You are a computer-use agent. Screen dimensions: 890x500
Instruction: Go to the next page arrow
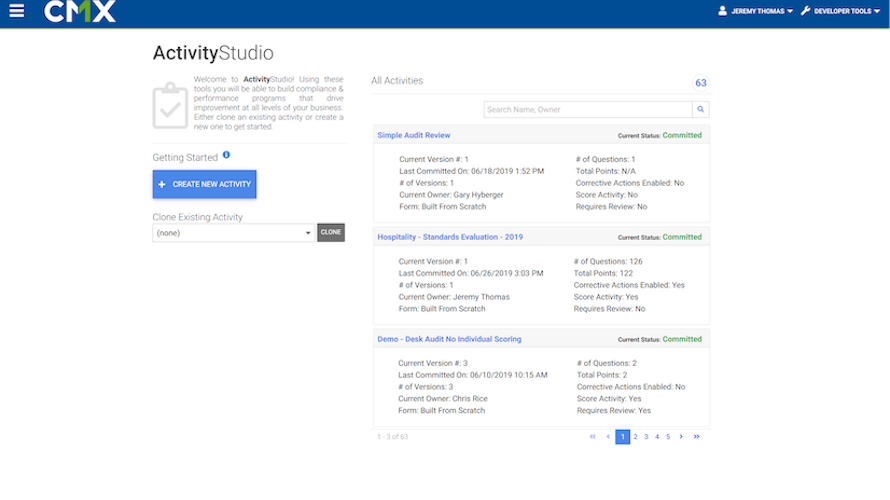(681, 437)
